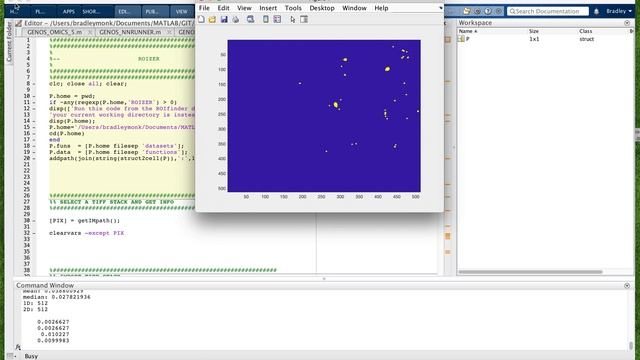Image resolution: width=640 pixels, height=360 pixels.
Task: Open Bradley account dropdown
Action: point(619,11)
